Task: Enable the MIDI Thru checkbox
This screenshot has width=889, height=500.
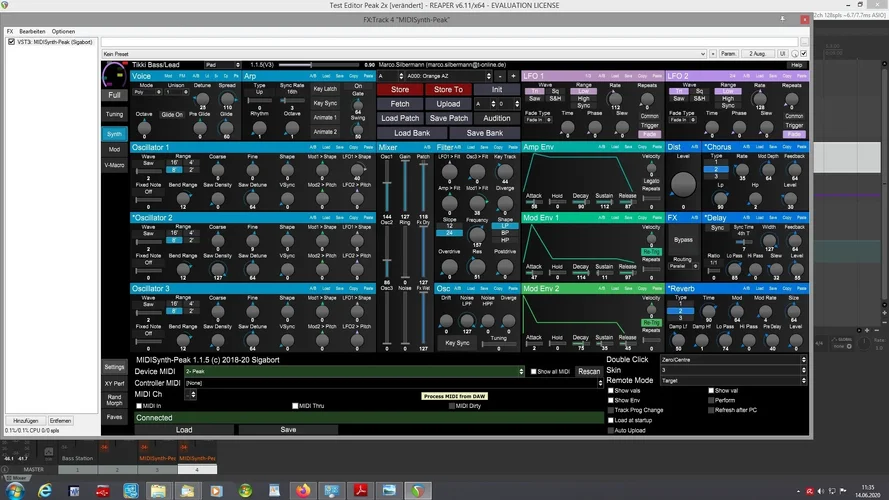Action: click(x=296, y=406)
